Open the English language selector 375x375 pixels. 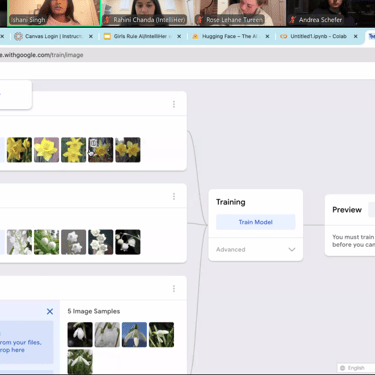(356, 368)
